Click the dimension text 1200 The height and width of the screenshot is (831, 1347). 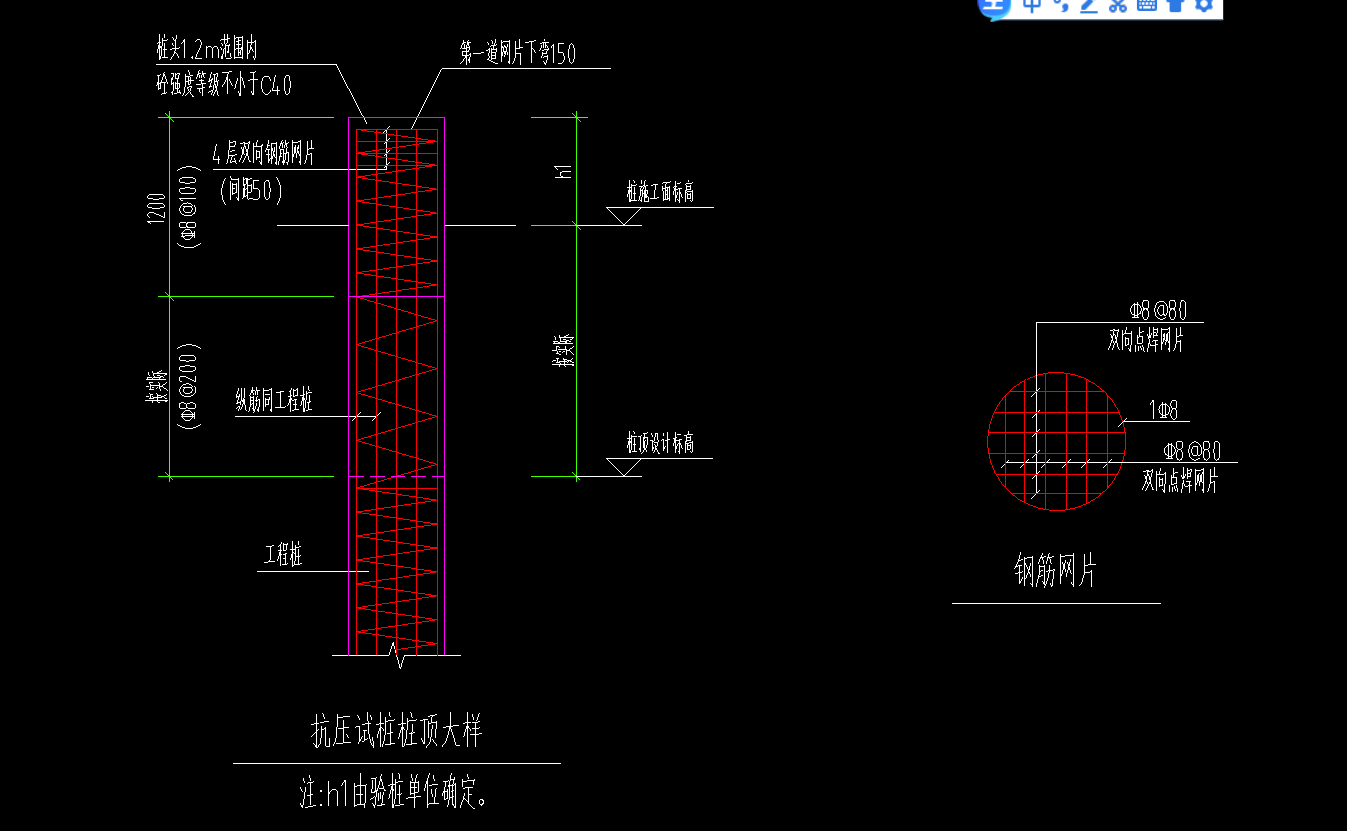(157, 208)
